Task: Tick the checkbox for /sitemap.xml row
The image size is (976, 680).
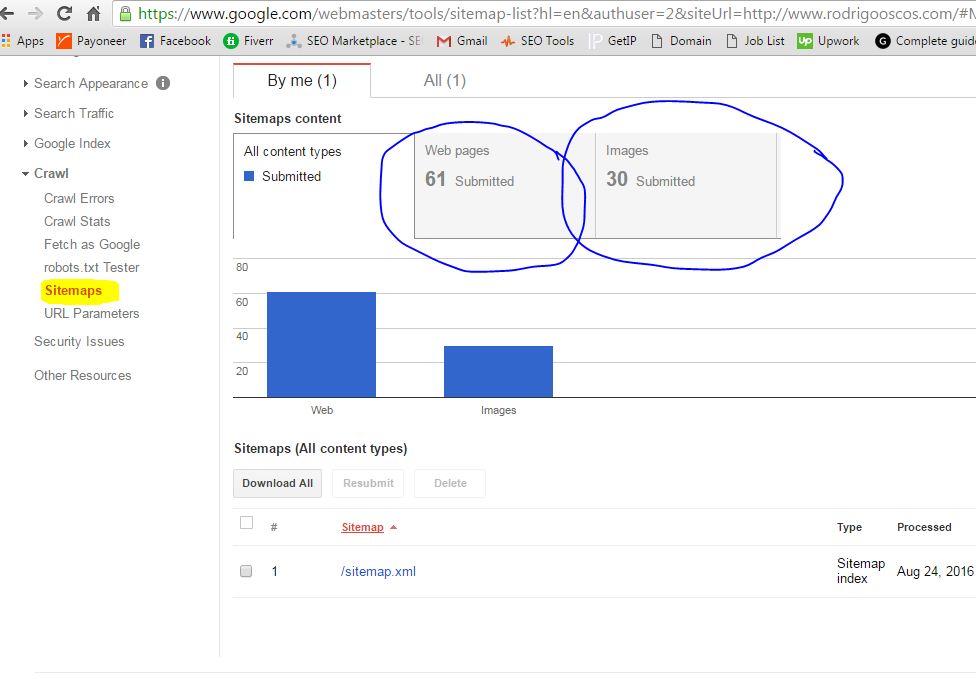Action: (246, 571)
